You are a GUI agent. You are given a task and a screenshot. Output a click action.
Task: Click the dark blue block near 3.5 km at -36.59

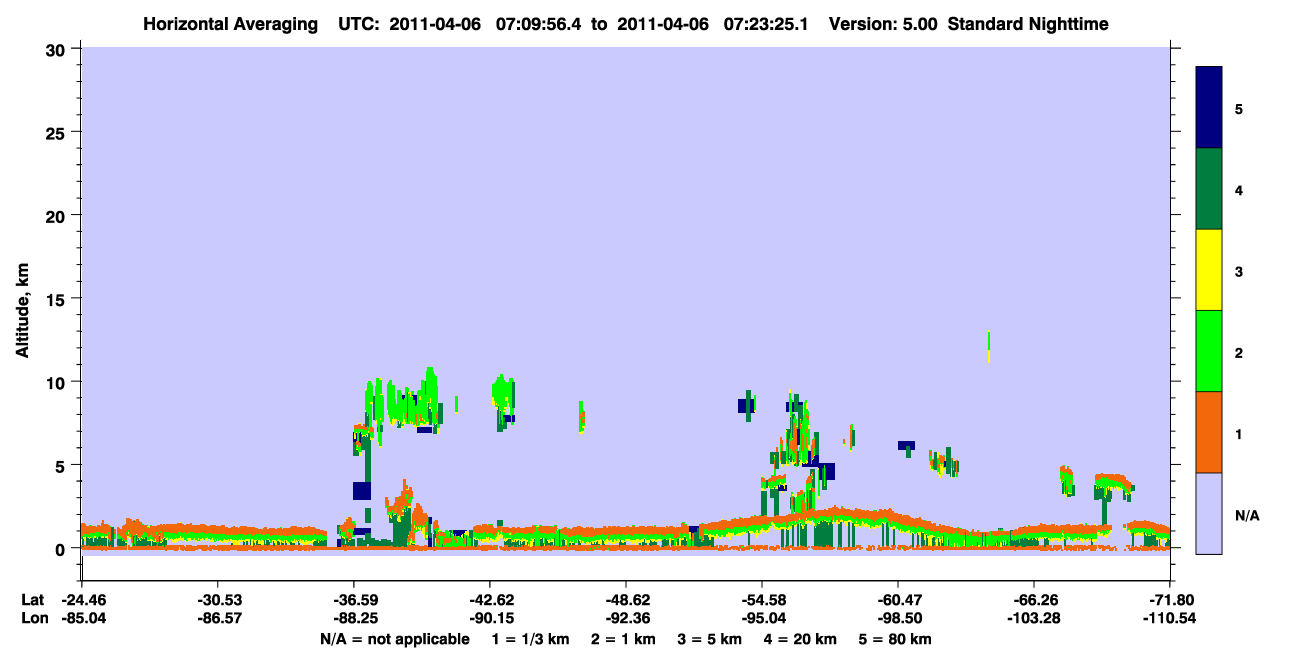[x=362, y=490]
